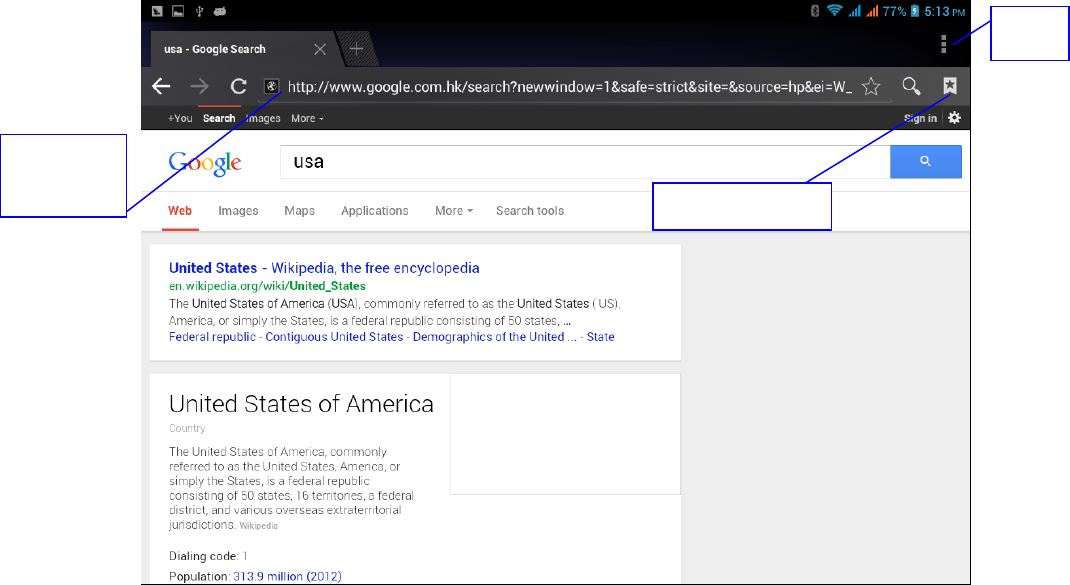The image size is (1070, 585).
Task: Tap the 5:13 PM clock in status bar
Action: tap(944, 11)
